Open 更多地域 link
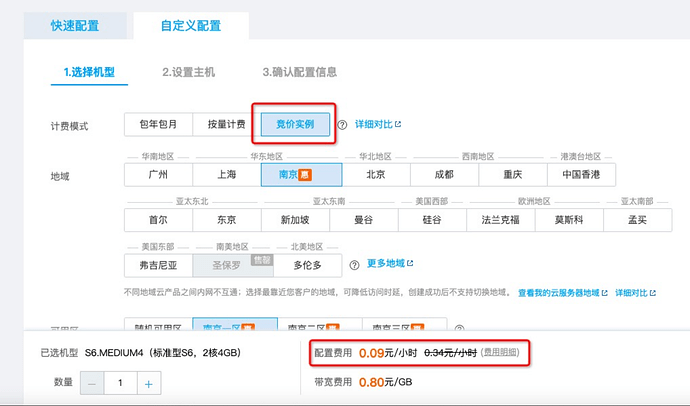This screenshot has height=406, width=690. click(x=390, y=263)
